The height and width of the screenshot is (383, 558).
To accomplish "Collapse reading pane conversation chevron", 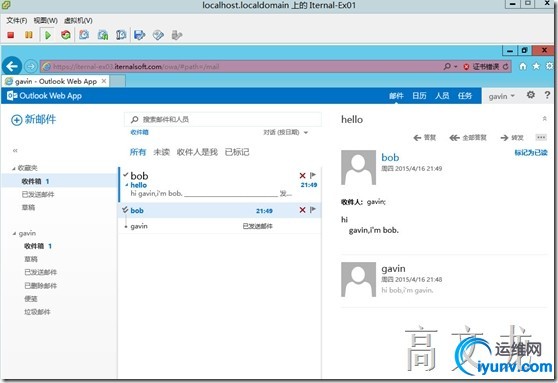I will (x=544, y=119).
